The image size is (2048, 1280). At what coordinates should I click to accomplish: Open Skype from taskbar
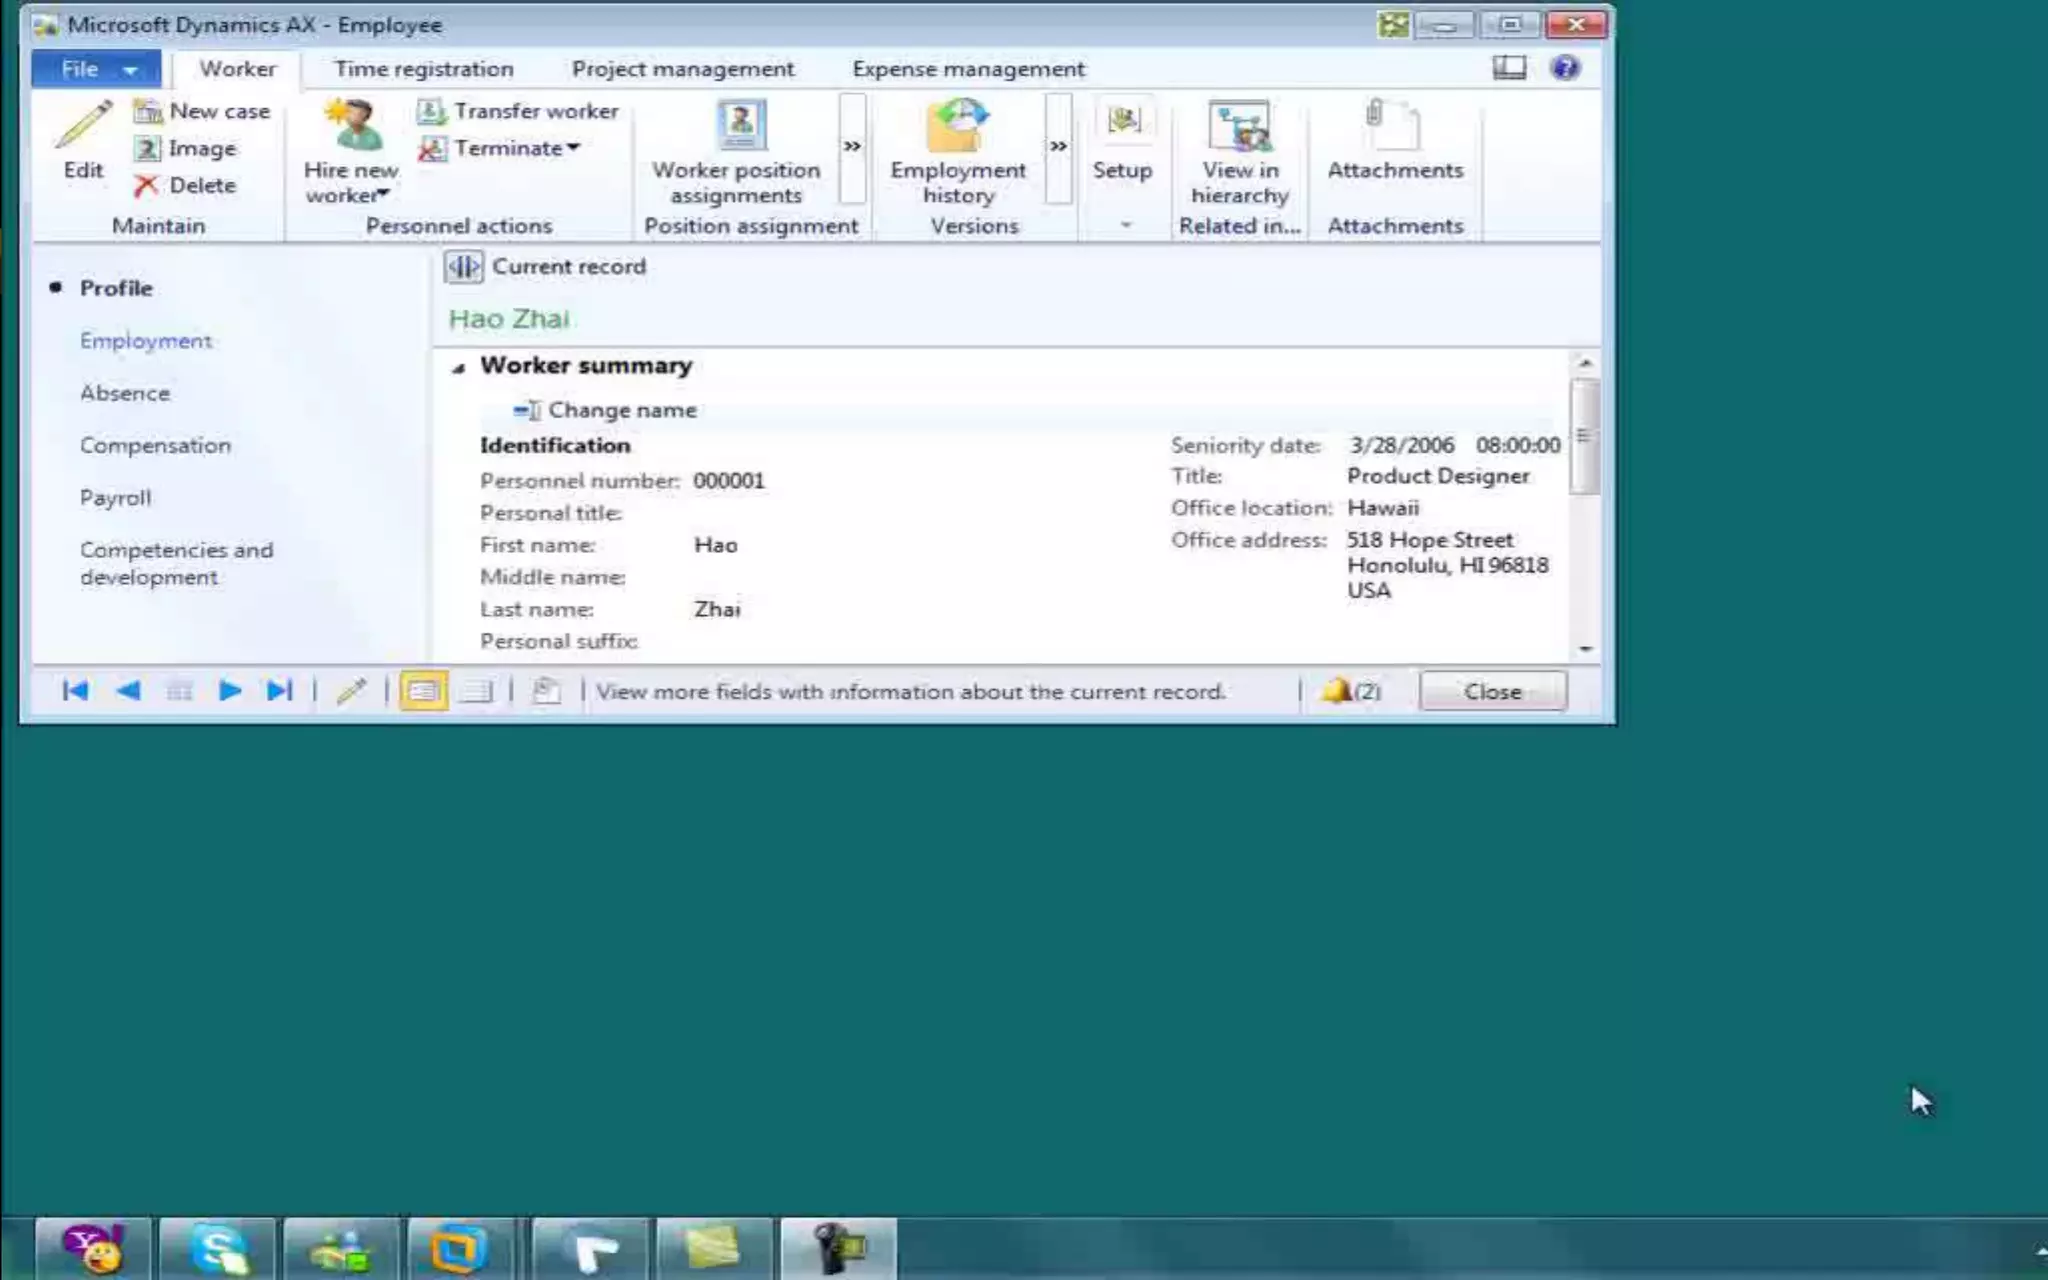pos(218,1249)
